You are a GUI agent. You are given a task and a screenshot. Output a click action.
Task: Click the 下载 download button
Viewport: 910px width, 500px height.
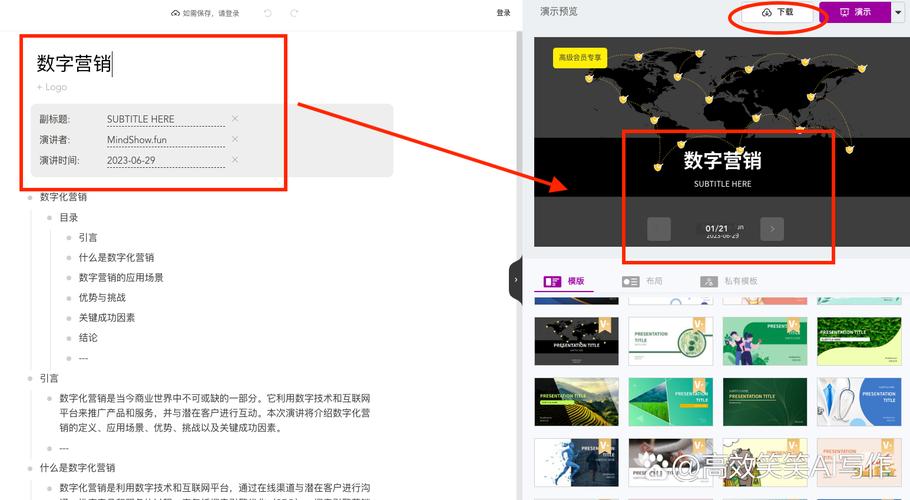777,12
